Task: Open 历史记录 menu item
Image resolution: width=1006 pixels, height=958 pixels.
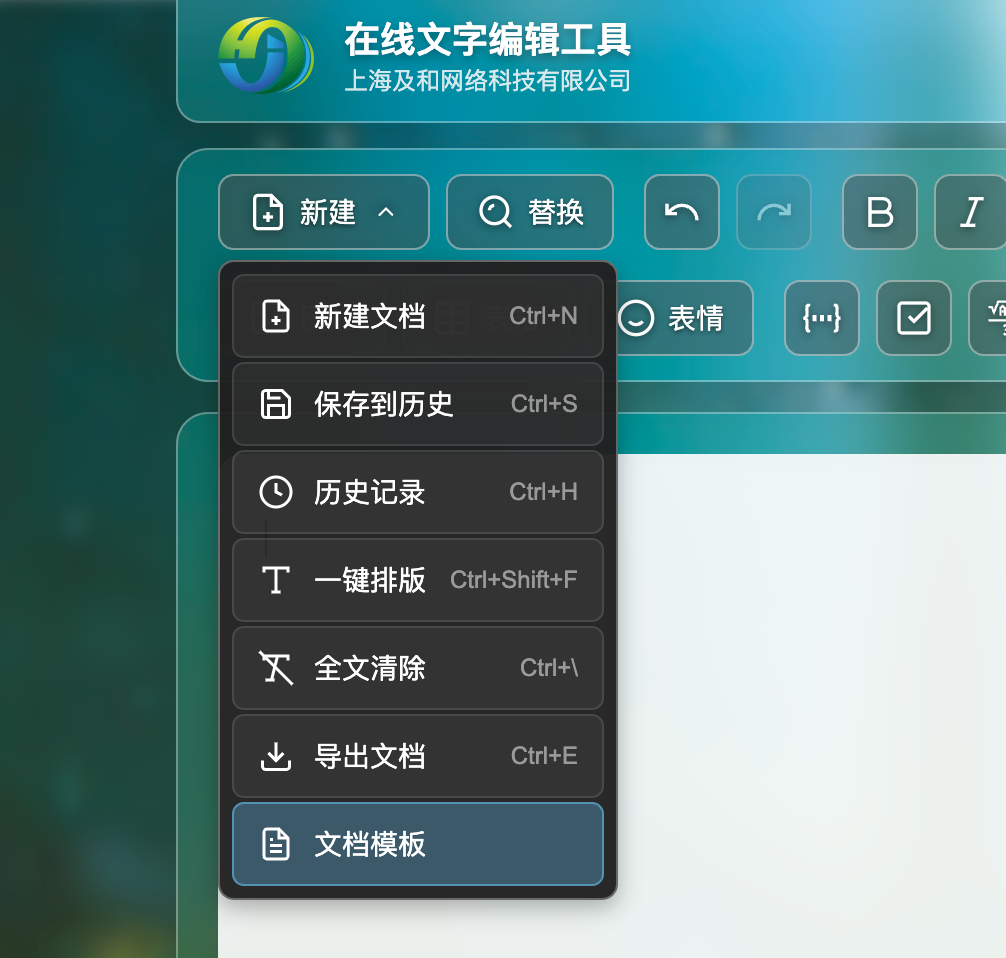Action: (x=418, y=492)
